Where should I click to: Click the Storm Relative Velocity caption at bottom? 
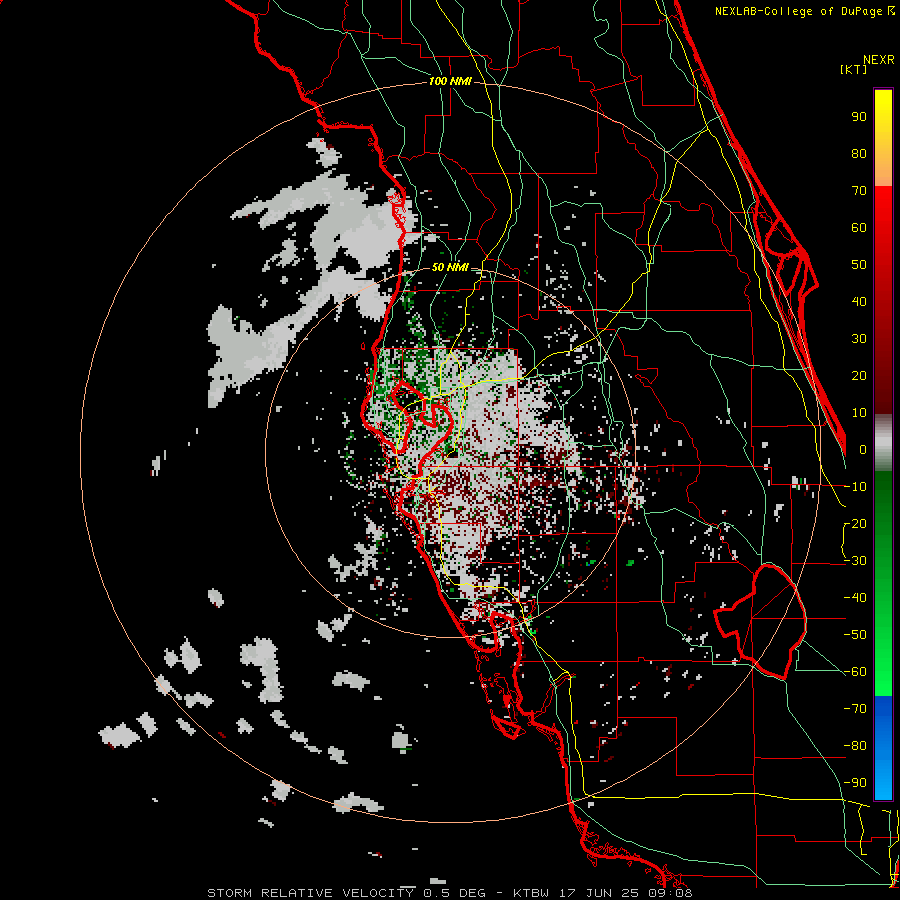[449, 893]
